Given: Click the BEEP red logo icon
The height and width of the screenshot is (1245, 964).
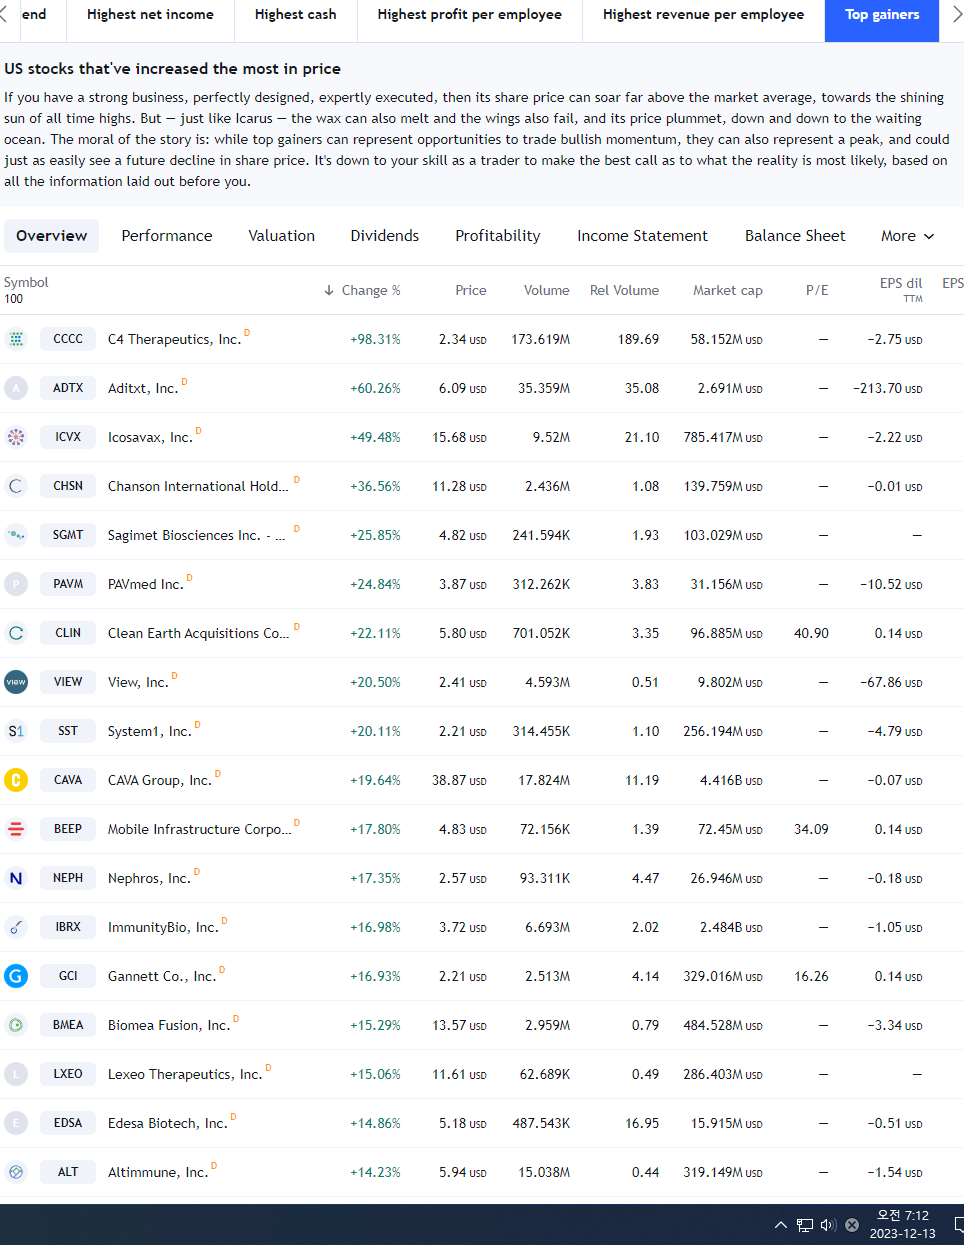Looking at the screenshot, I should pos(16,829).
